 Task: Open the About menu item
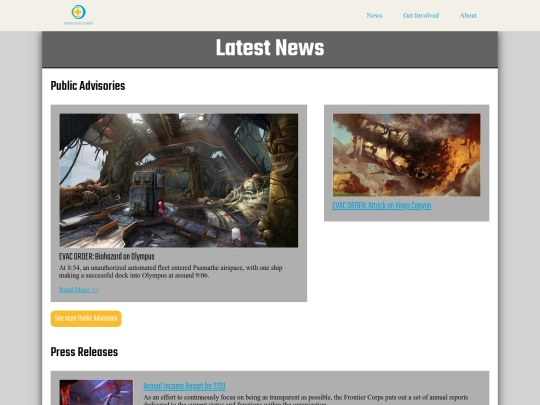click(468, 15)
